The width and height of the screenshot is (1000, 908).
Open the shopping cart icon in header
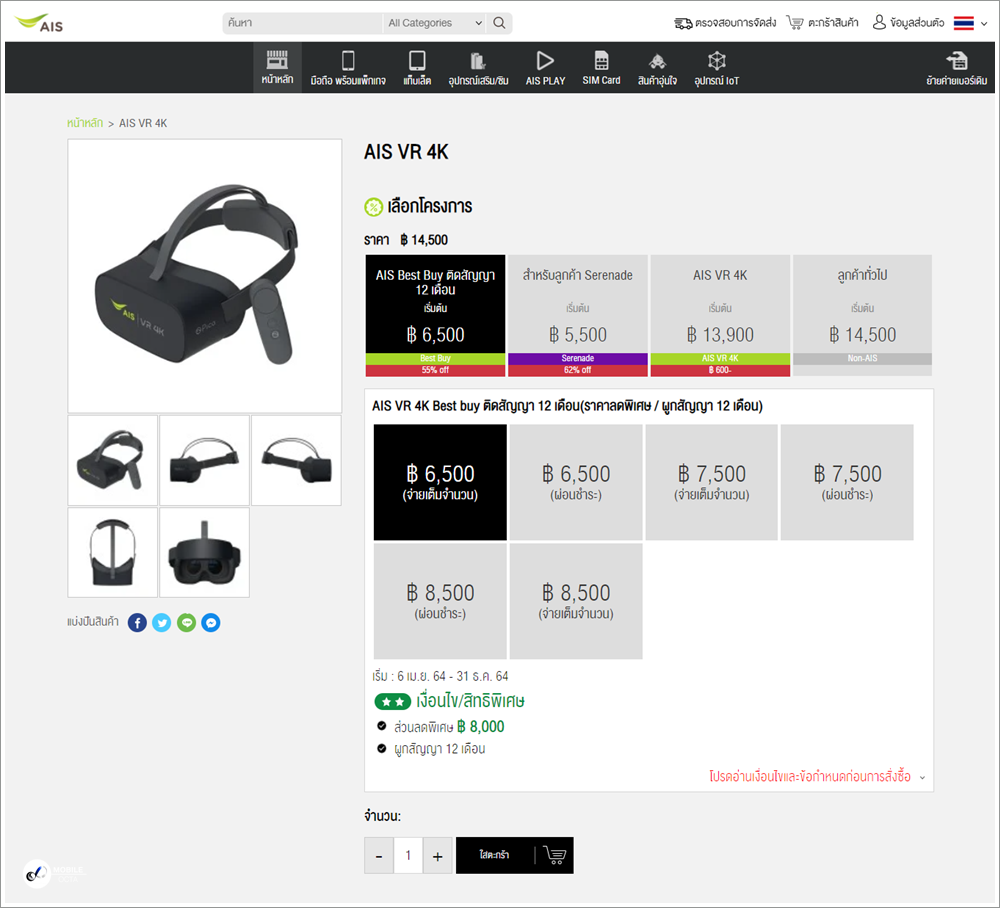coord(795,22)
